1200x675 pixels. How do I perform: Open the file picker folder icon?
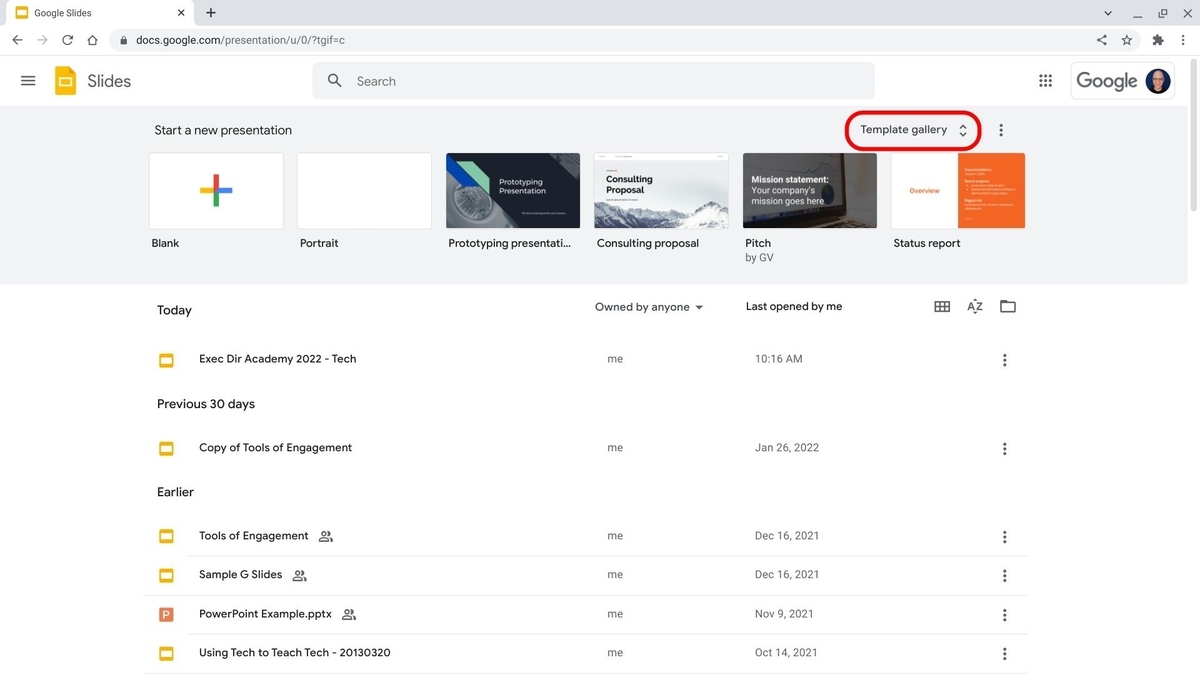click(x=1007, y=306)
